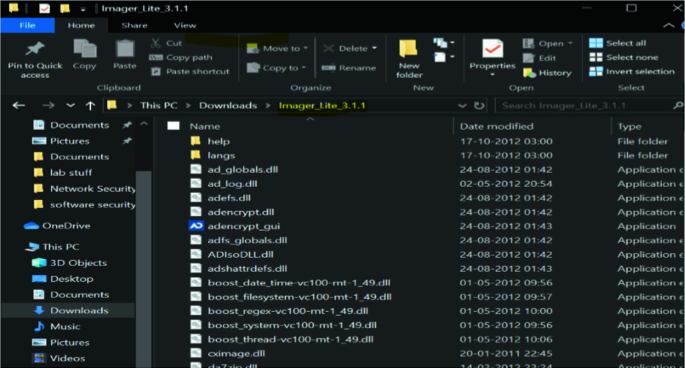685x368 pixels.
Task: Tick the select-all checkbox beside Name
Action: [x=173, y=126]
